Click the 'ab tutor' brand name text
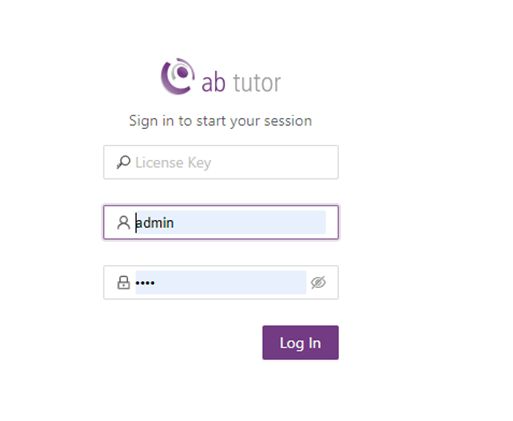 (241, 83)
